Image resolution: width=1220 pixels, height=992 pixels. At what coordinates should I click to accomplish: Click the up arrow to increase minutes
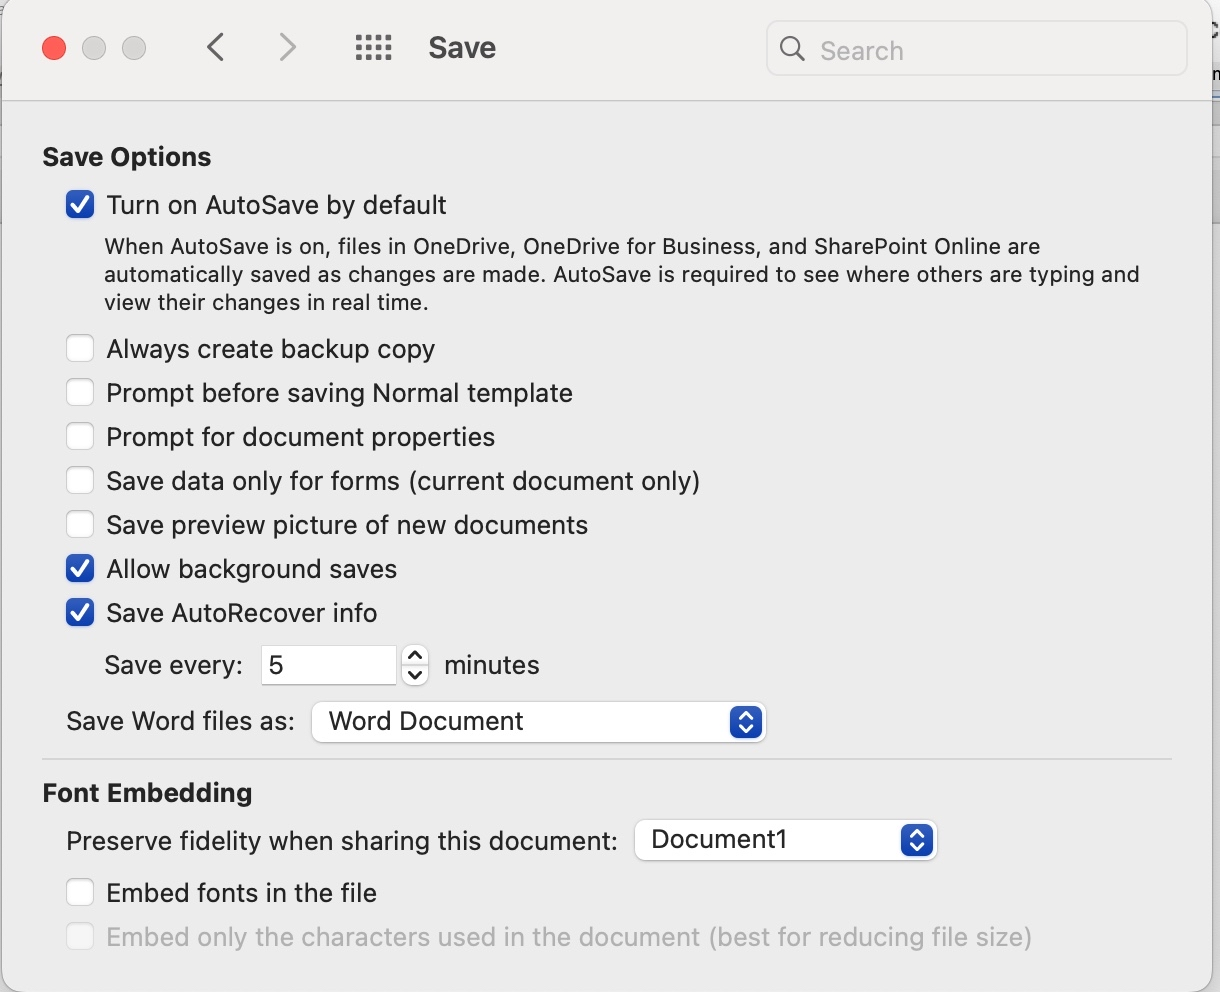414,655
